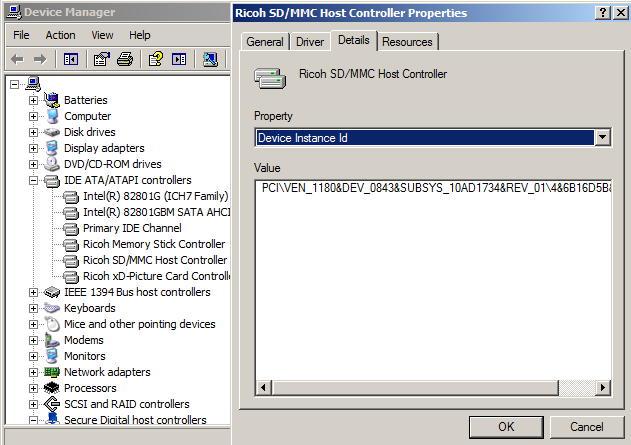
Task: Click the Monitors category icon
Action: tap(52, 356)
